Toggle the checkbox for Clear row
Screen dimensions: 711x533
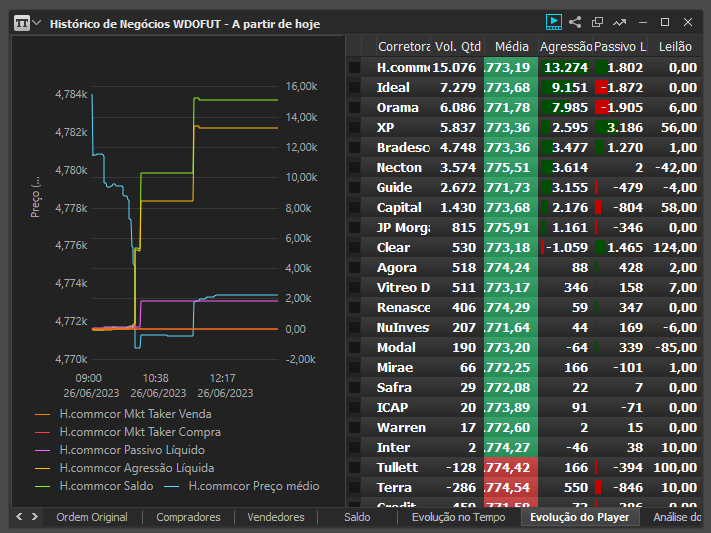[x=355, y=247]
